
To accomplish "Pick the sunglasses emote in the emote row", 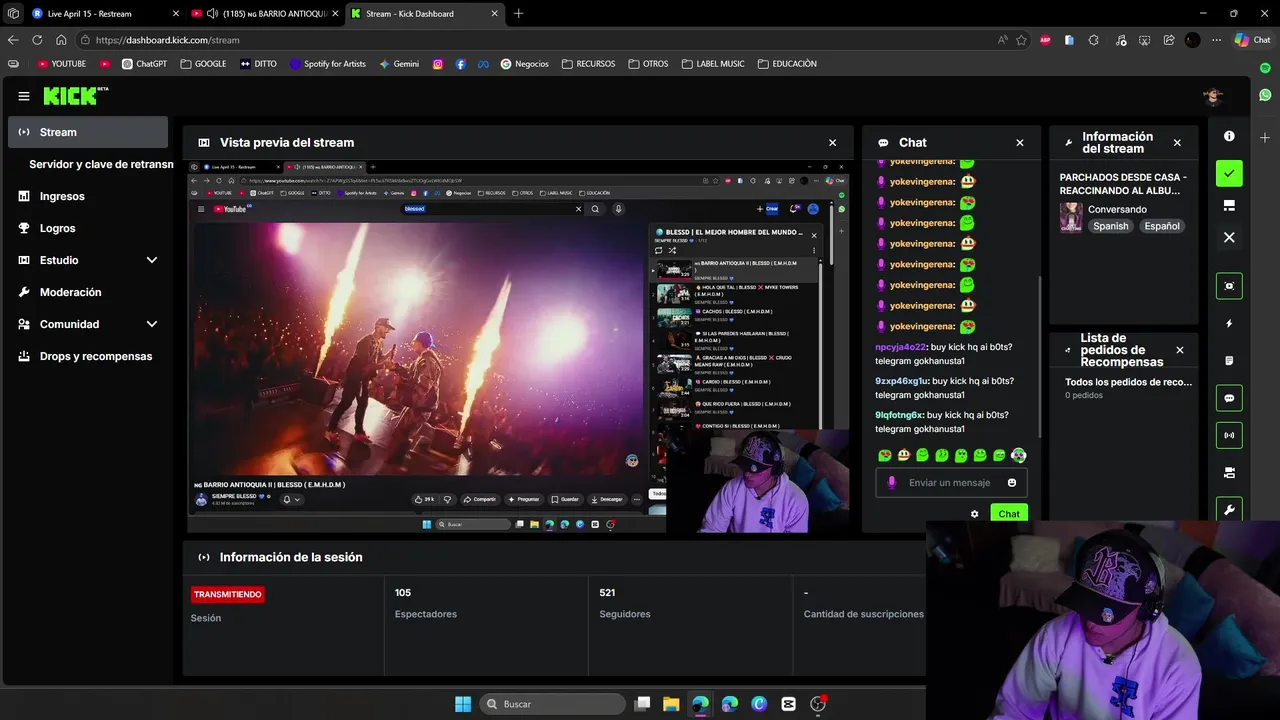I will pyautogui.click(x=1018, y=455).
